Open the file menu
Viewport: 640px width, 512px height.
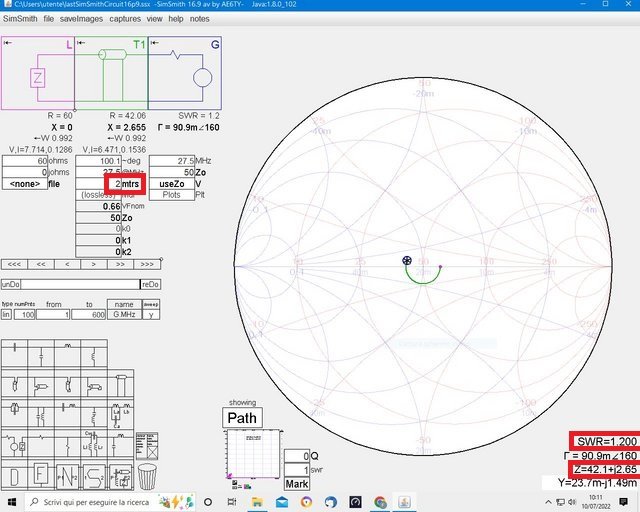(x=49, y=19)
